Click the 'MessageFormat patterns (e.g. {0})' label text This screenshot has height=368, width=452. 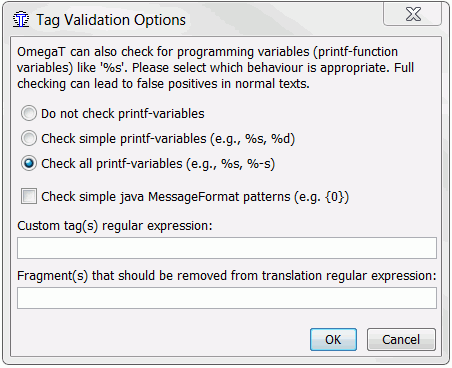click(248, 197)
